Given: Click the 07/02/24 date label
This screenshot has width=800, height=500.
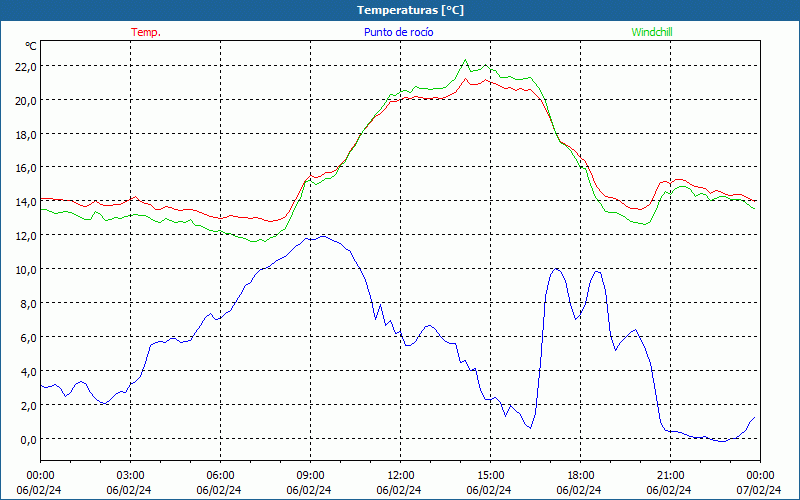Looking at the screenshot, I should (759, 490).
